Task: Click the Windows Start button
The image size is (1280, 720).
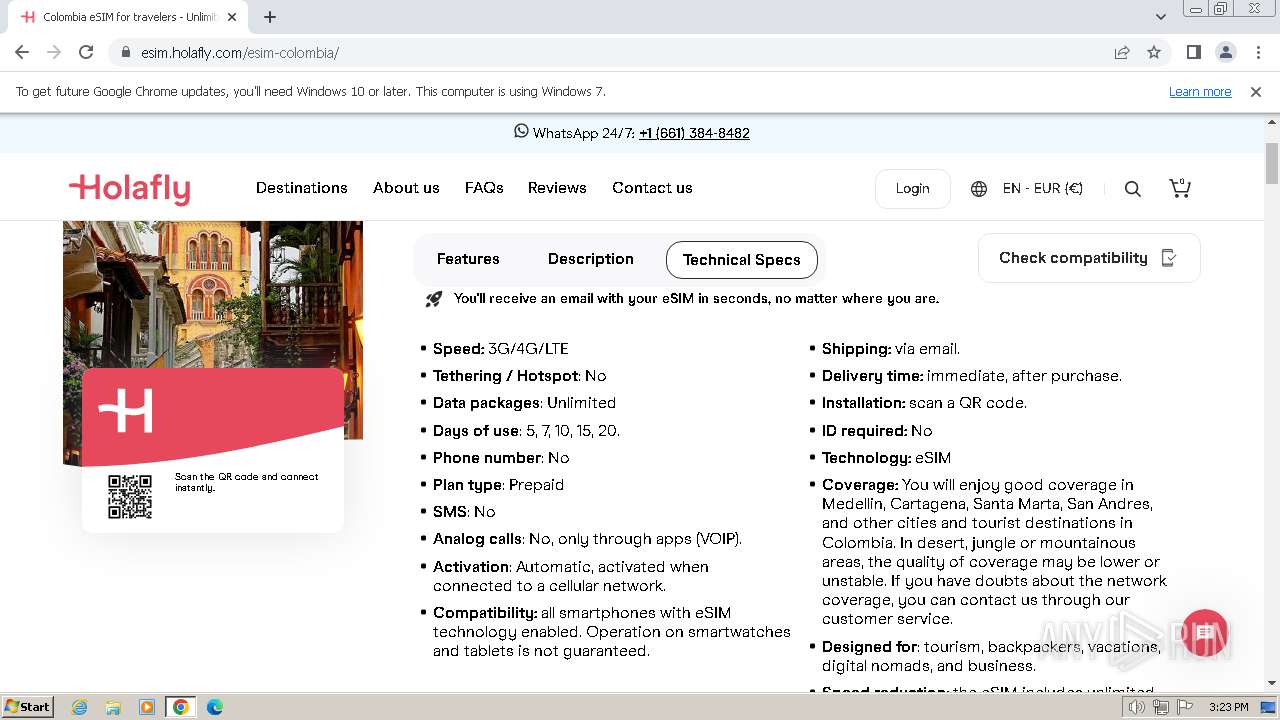Action: 28,707
